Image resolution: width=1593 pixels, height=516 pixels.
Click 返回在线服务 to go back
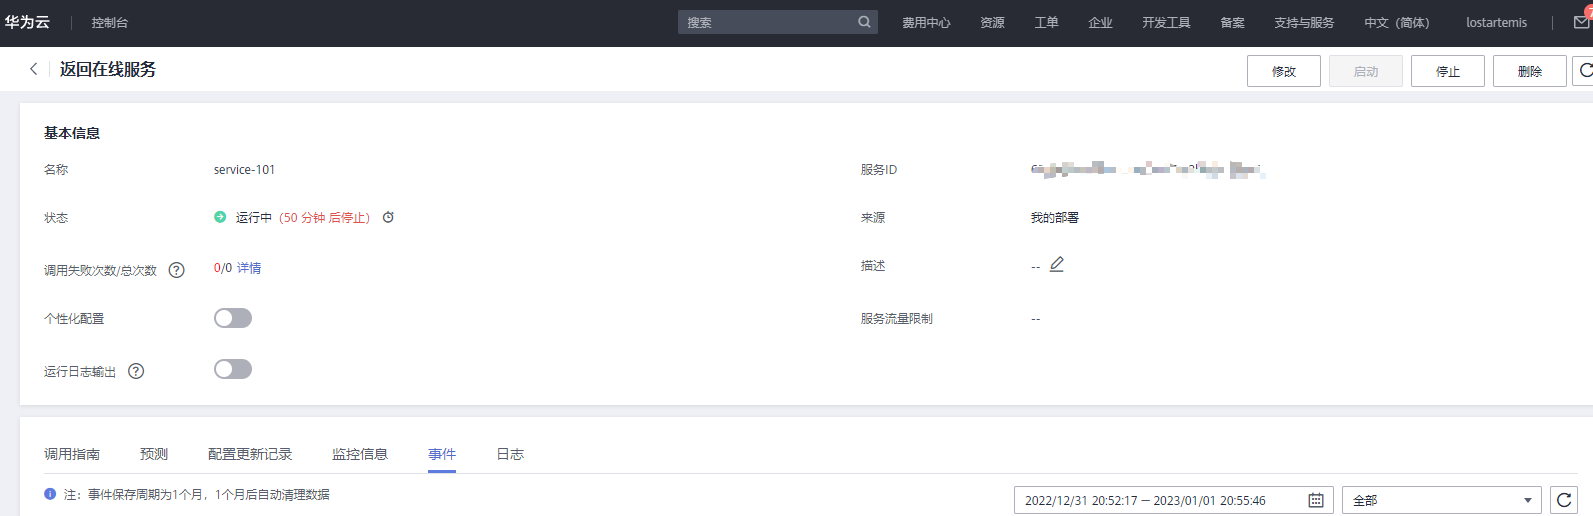tap(108, 69)
